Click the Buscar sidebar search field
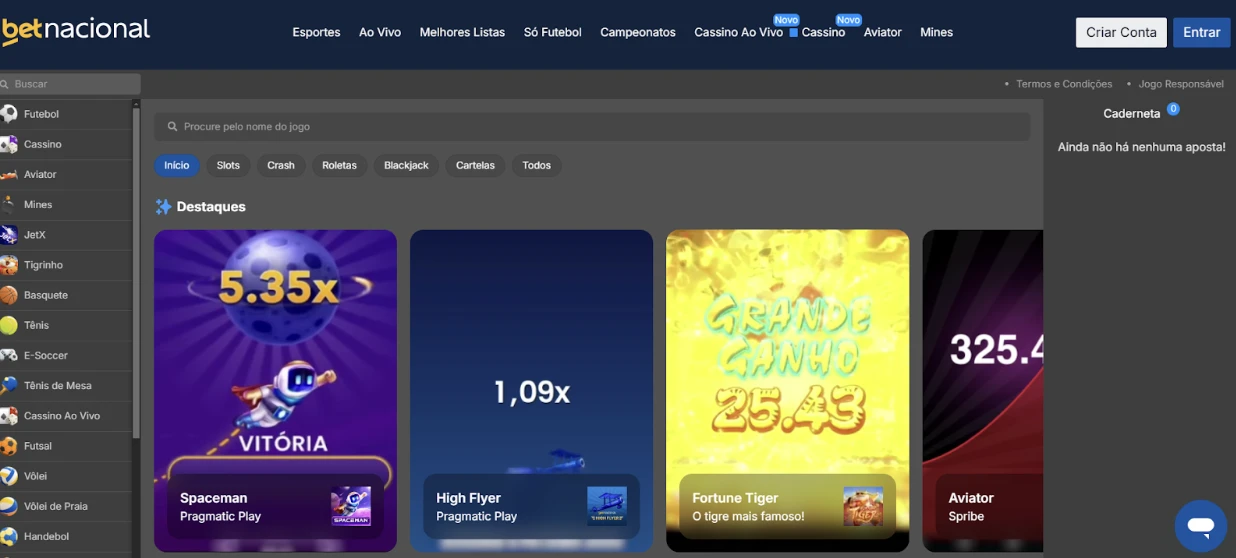The image size is (1236, 558). pos(70,84)
